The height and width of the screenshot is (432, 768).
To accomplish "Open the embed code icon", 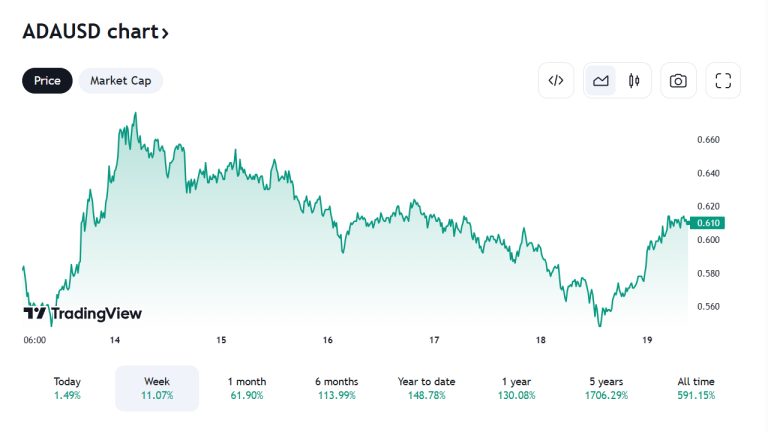I will tap(556, 81).
